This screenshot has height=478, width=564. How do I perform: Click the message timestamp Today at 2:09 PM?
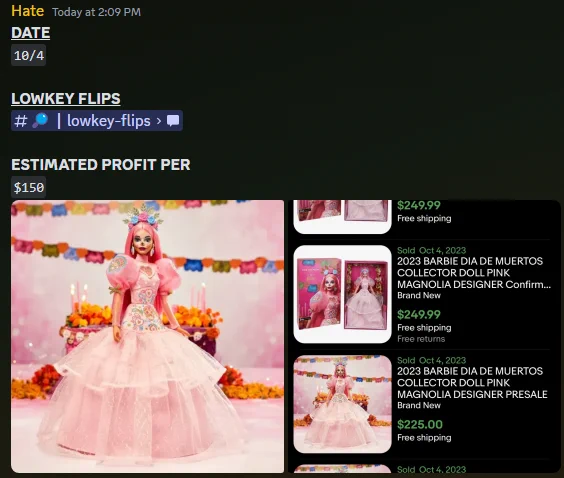(x=96, y=12)
